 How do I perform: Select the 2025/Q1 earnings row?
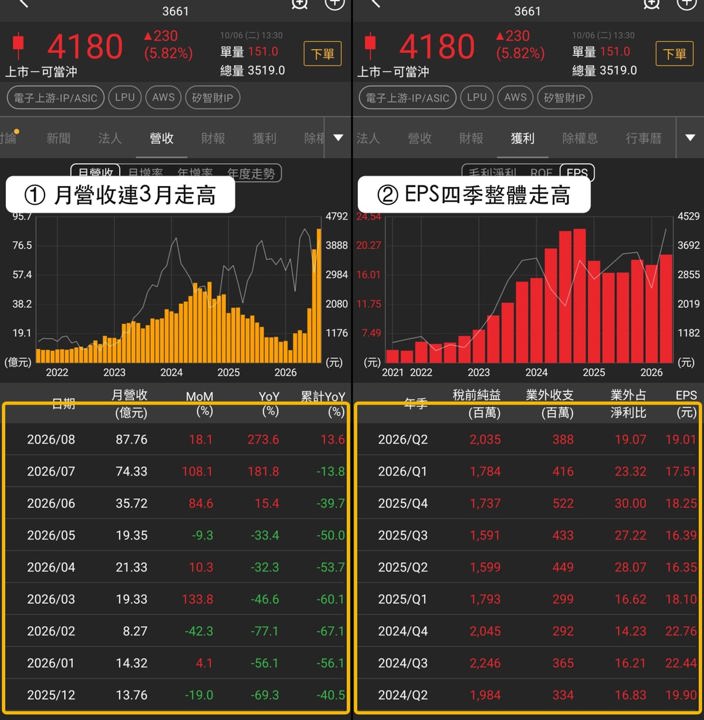[528, 599]
